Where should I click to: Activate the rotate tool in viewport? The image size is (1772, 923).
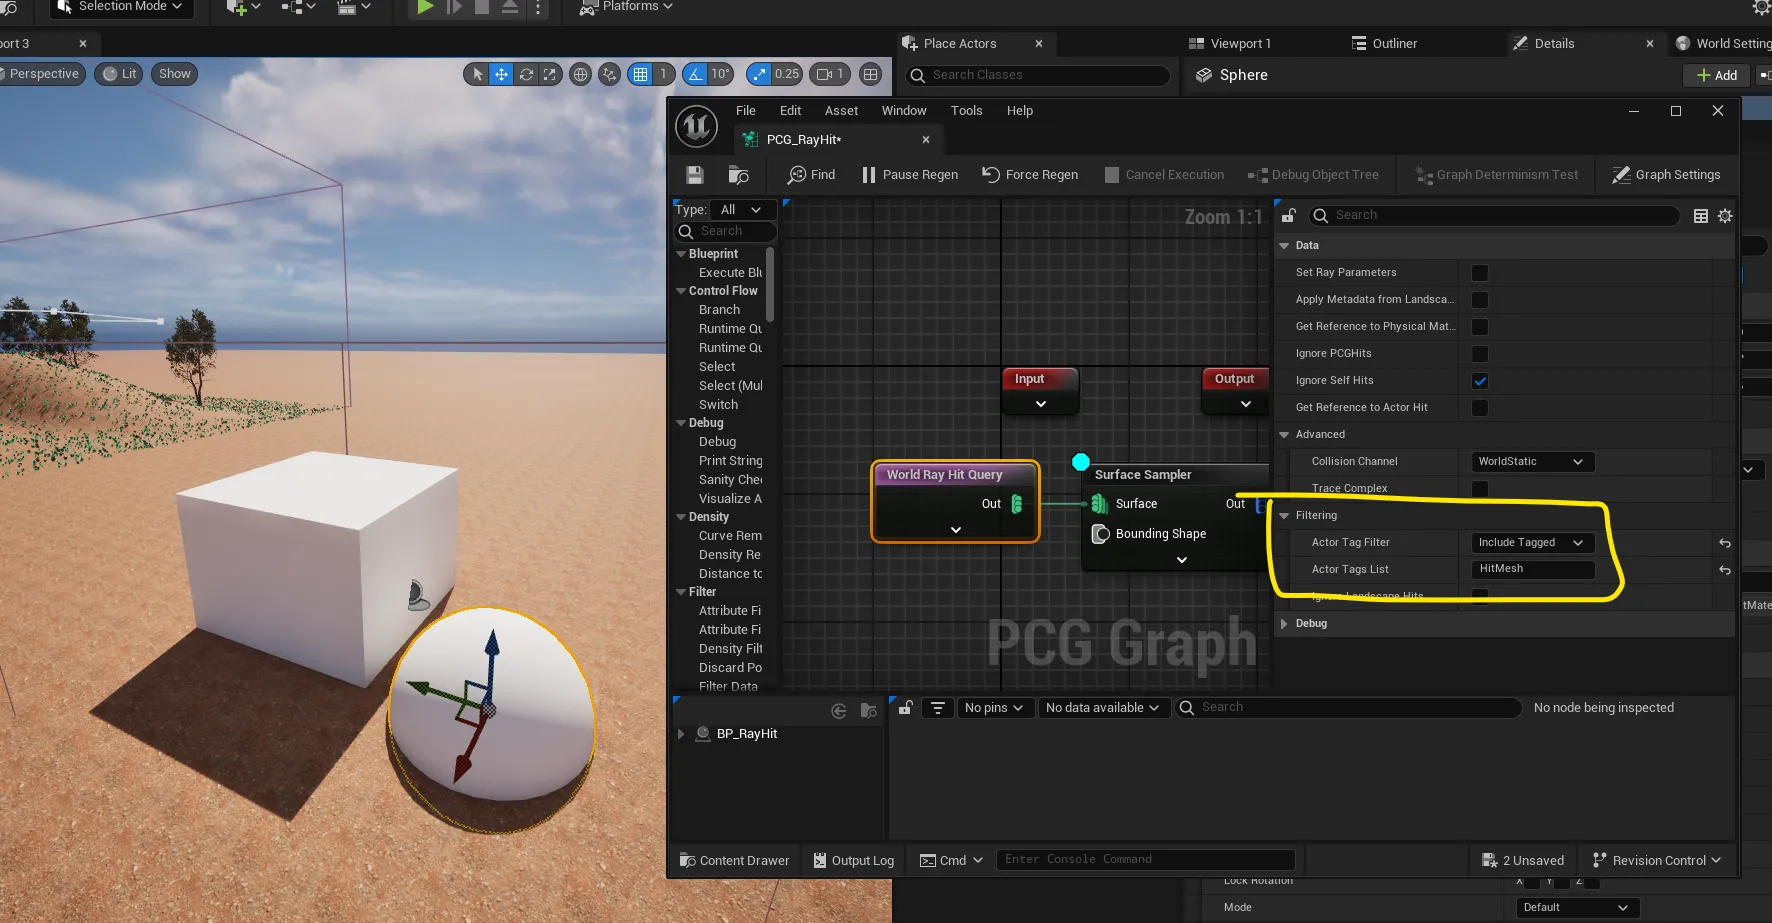(526, 74)
